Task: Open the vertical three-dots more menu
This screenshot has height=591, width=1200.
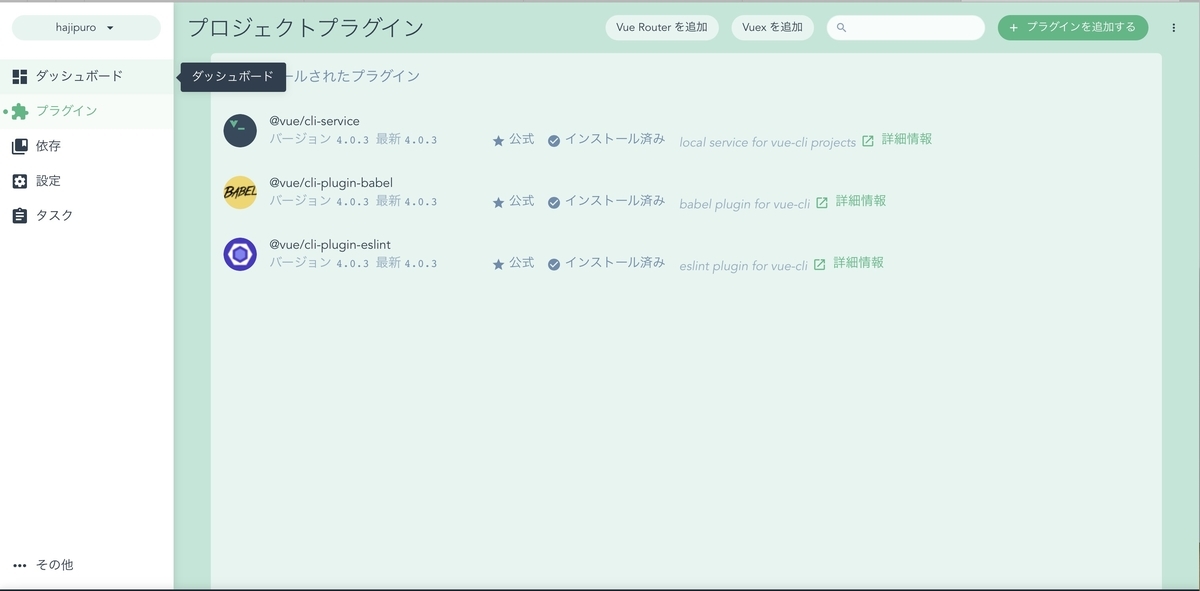Action: coord(1174,28)
